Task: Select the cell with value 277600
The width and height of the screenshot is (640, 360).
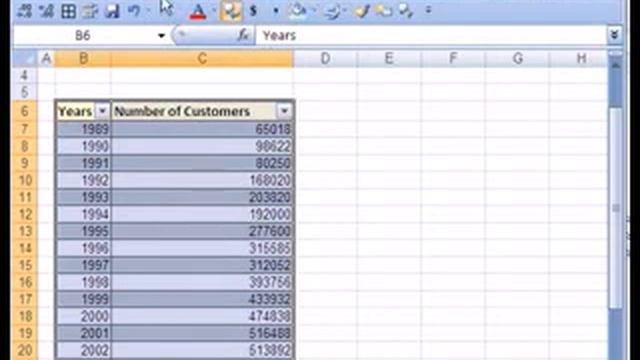Action: click(x=202, y=231)
